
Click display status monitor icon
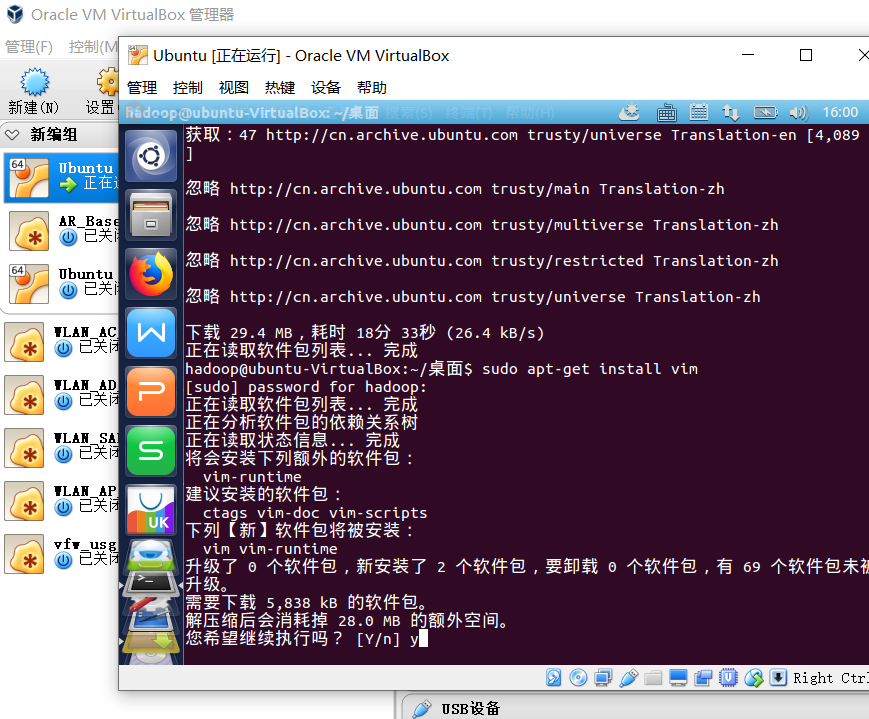tap(678, 677)
